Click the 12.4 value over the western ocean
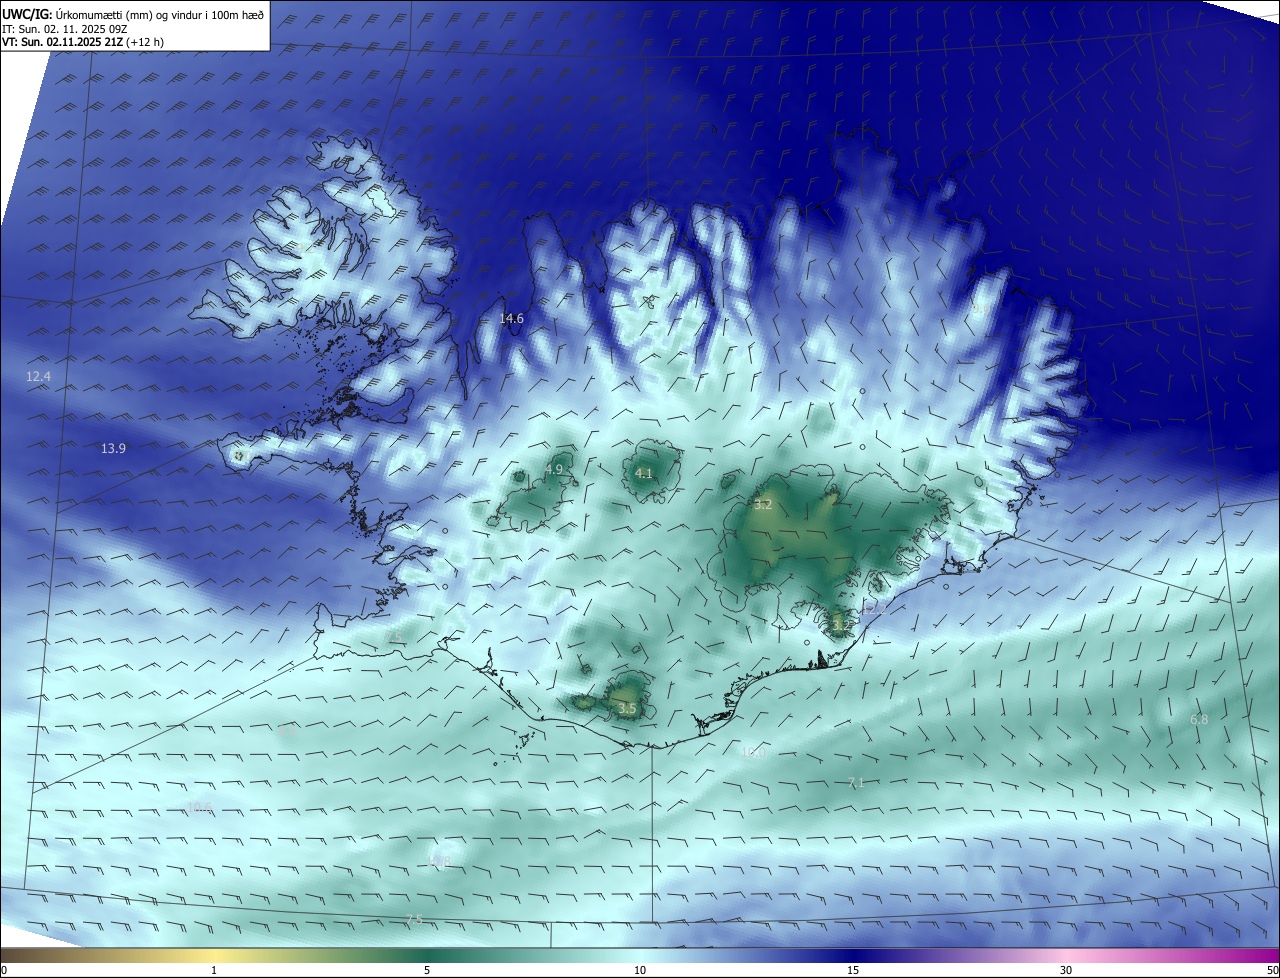1280x978 pixels. (x=38, y=377)
